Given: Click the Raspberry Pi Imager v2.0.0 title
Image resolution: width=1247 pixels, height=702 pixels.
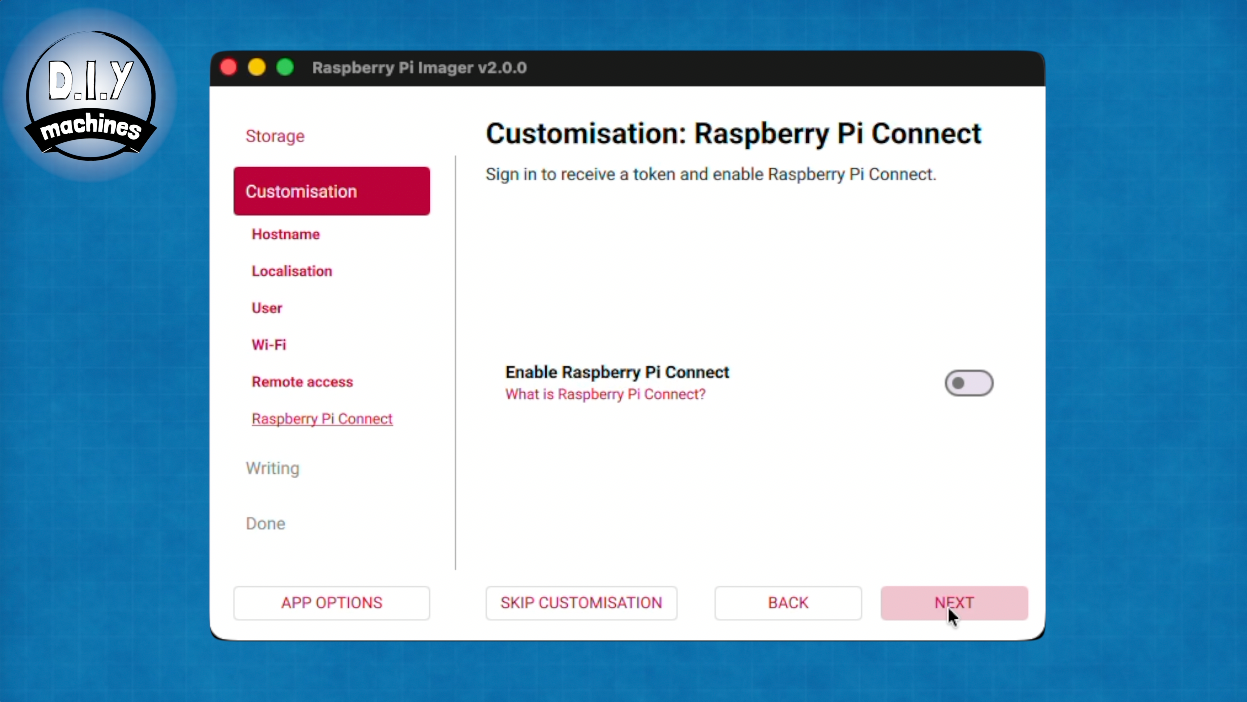Looking at the screenshot, I should click(x=419, y=68).
